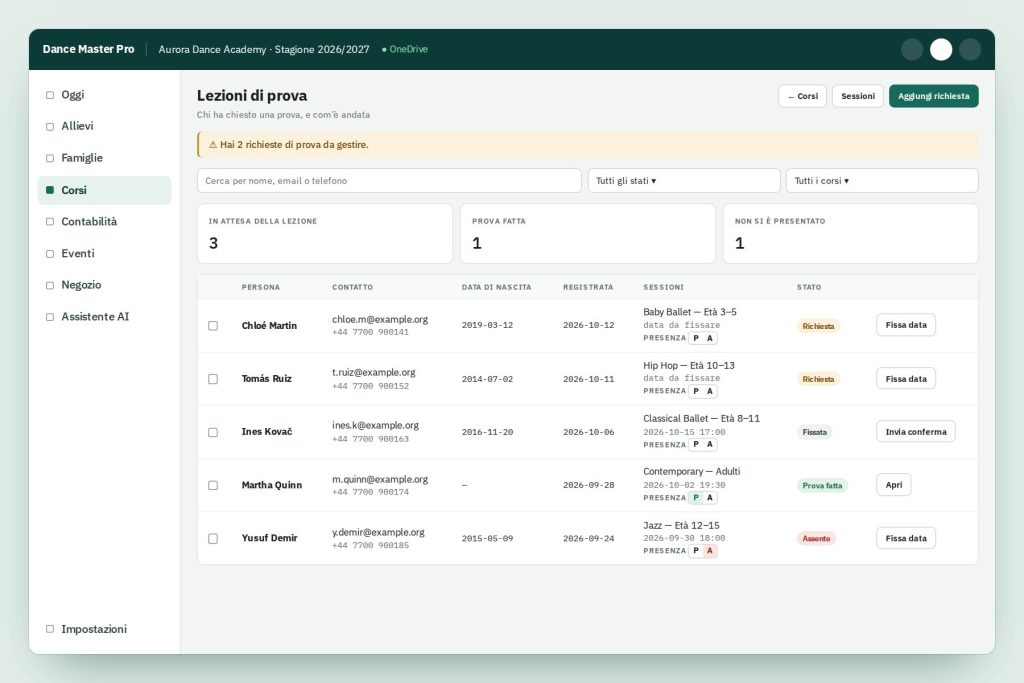Toggle the P presence for Martha Quinn
Image resolution: width=1024 pixels, height=683 pixels.
(x=696, y=498)
